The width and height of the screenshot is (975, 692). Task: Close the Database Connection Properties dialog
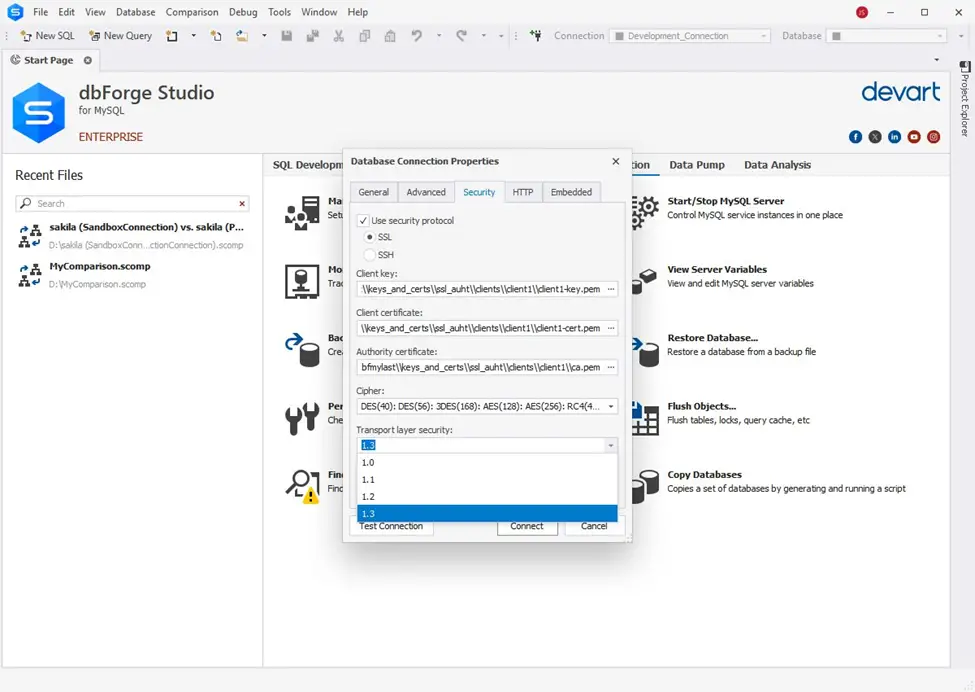click(616, 161)
